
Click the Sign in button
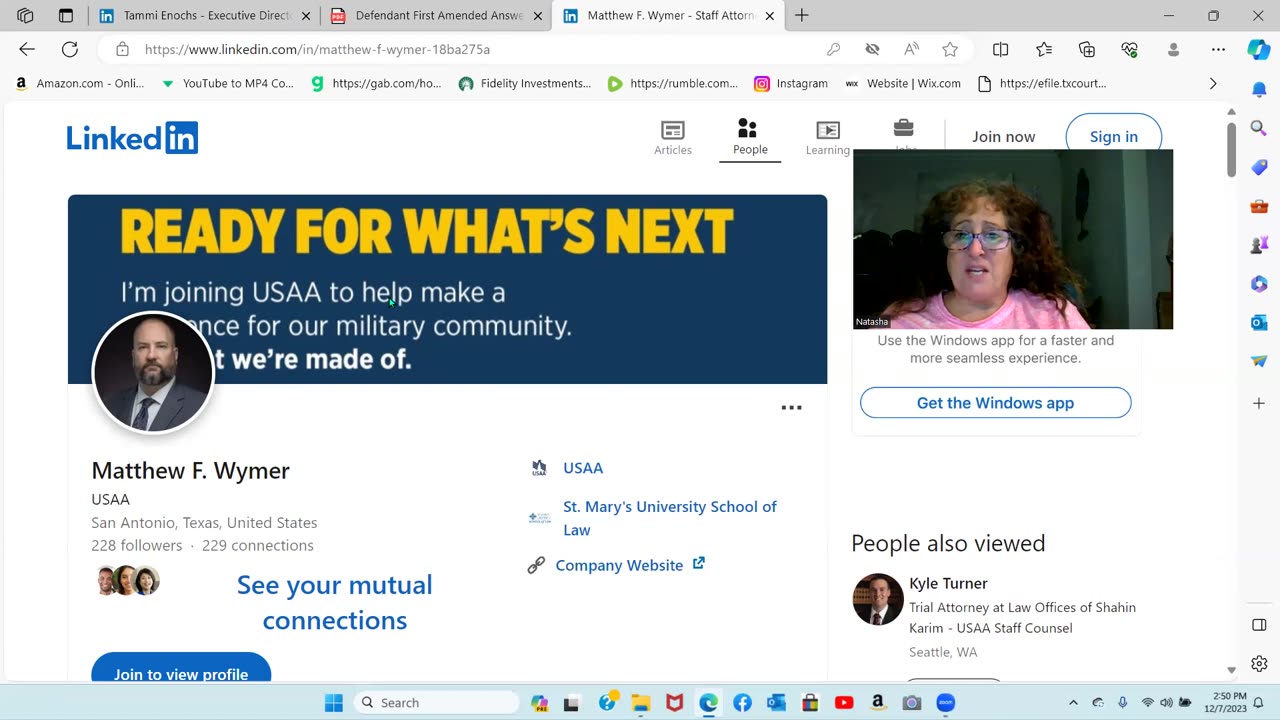pos(1113,137)
